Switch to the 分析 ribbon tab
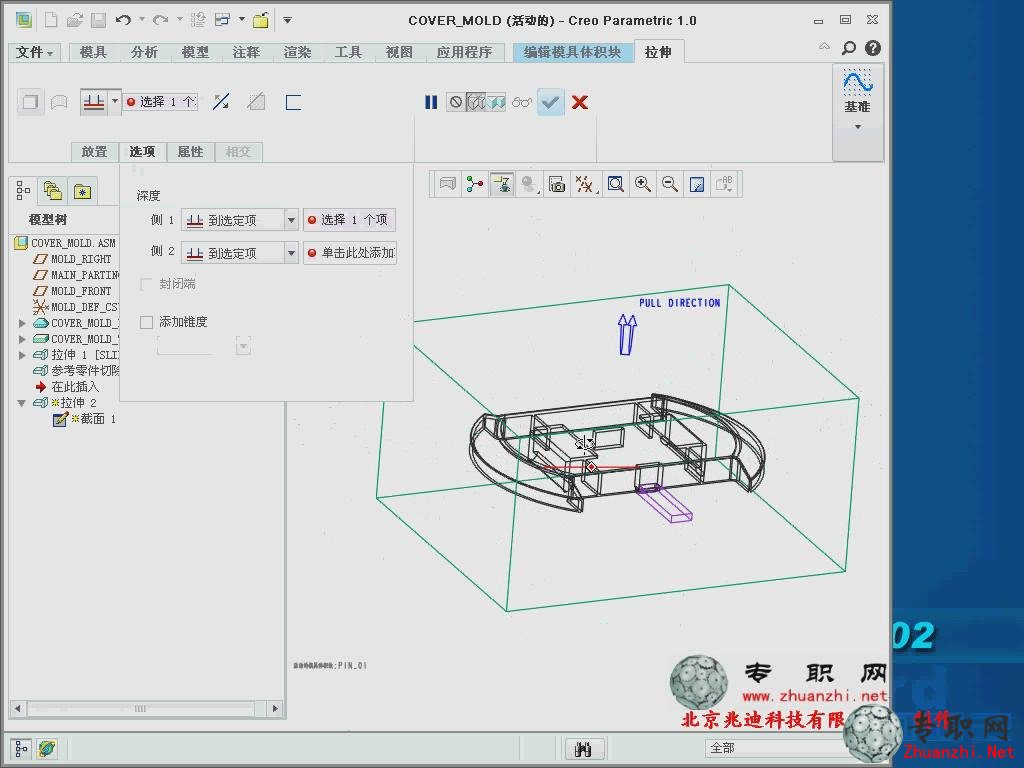This screenshot has width=1024, height=768. coord(144,52)
